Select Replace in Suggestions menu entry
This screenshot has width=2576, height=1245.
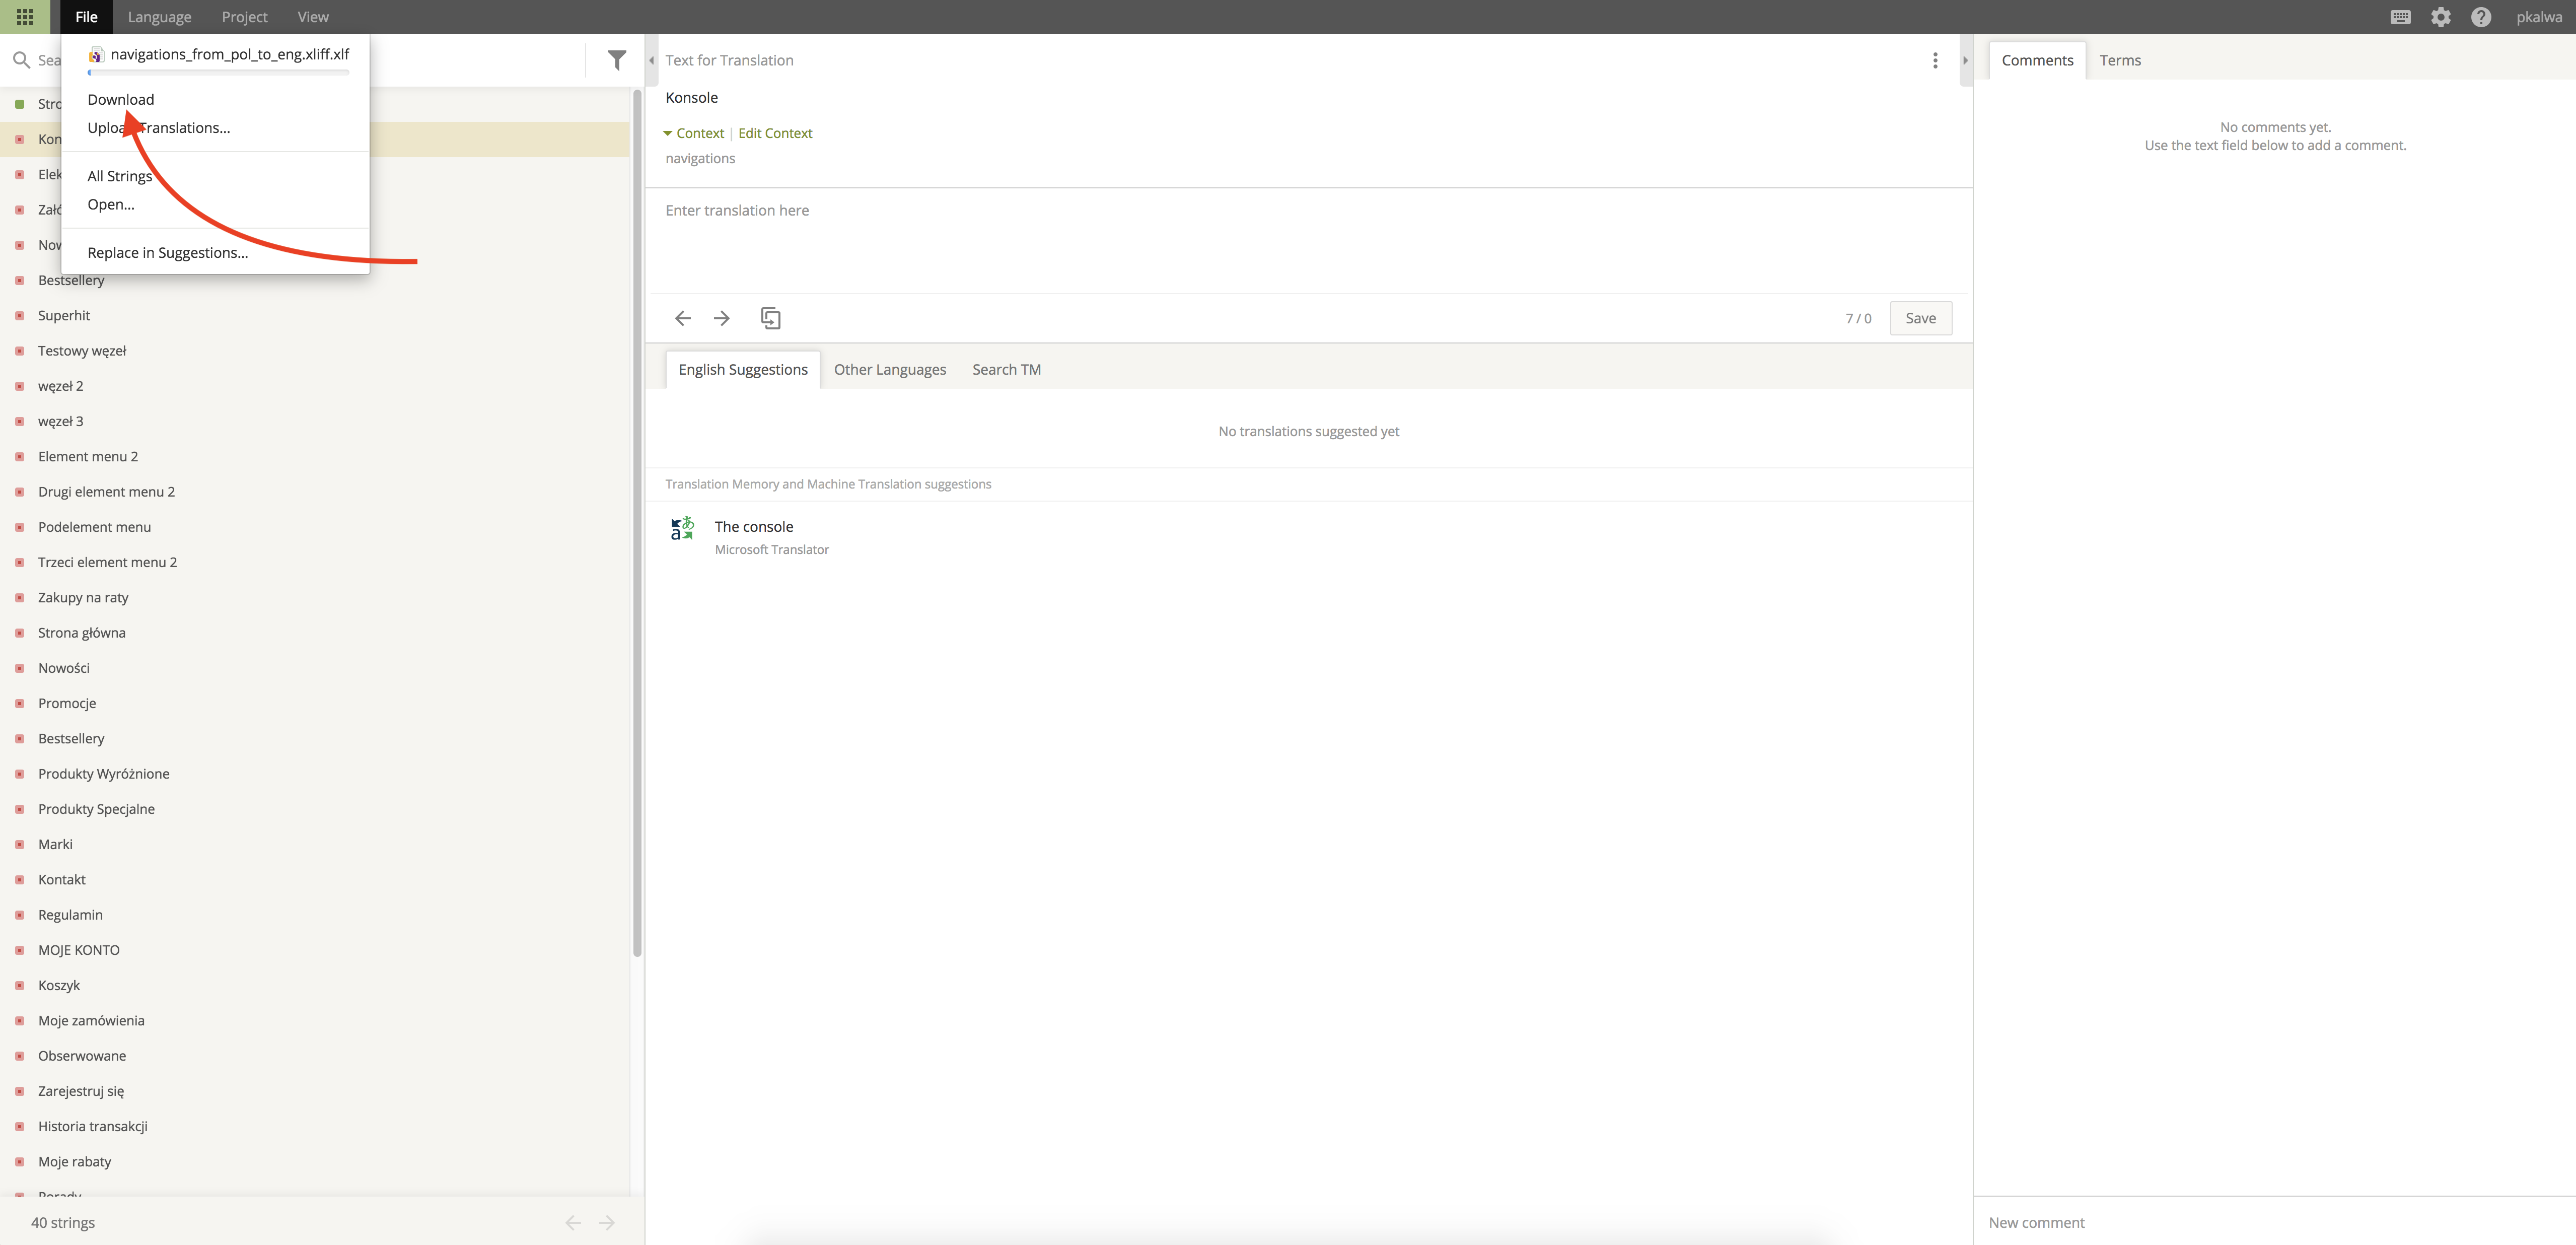point(167,253)
